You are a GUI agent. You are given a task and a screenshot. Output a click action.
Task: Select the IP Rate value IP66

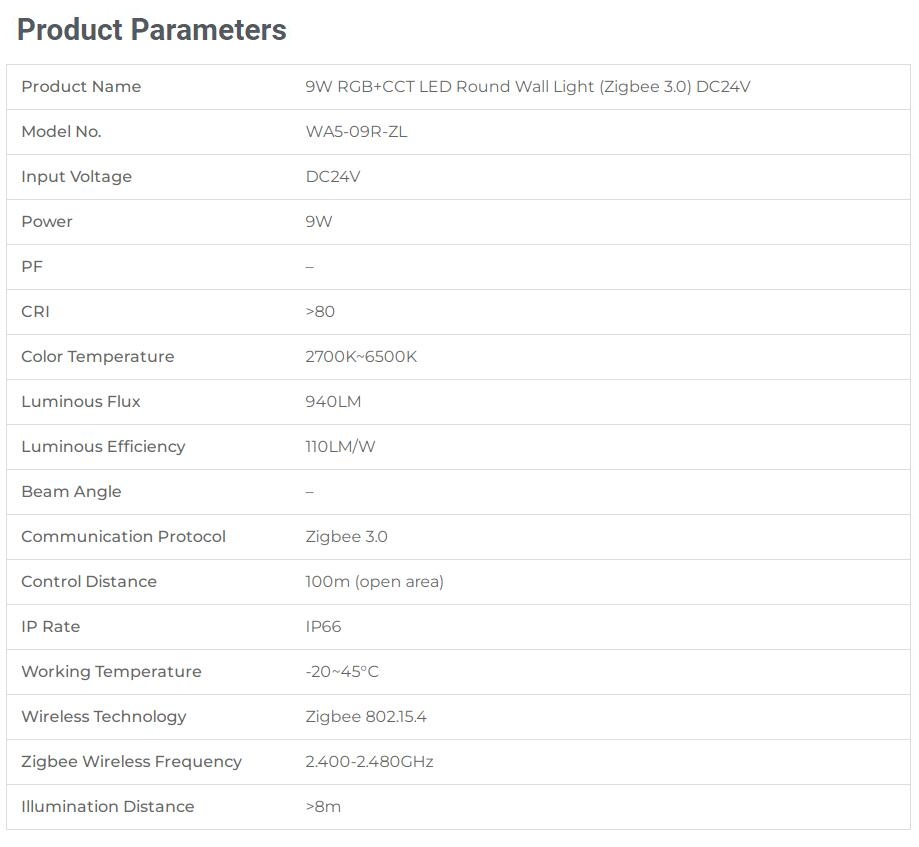(323, 627)
